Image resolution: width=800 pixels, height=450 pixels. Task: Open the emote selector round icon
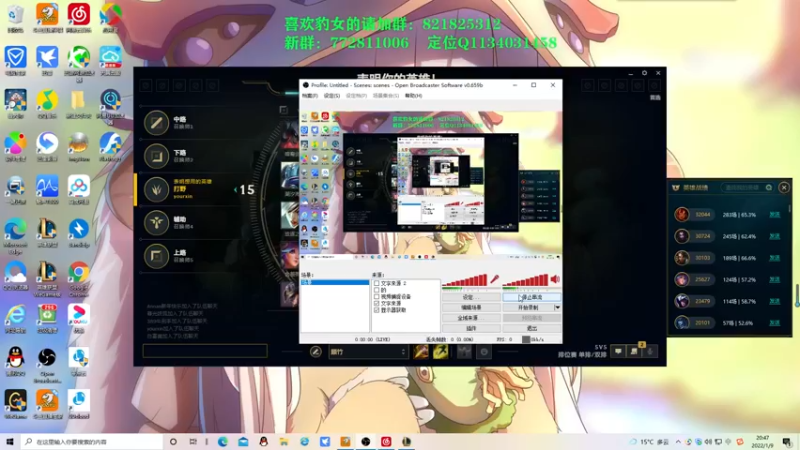click(x=484, y=352)
